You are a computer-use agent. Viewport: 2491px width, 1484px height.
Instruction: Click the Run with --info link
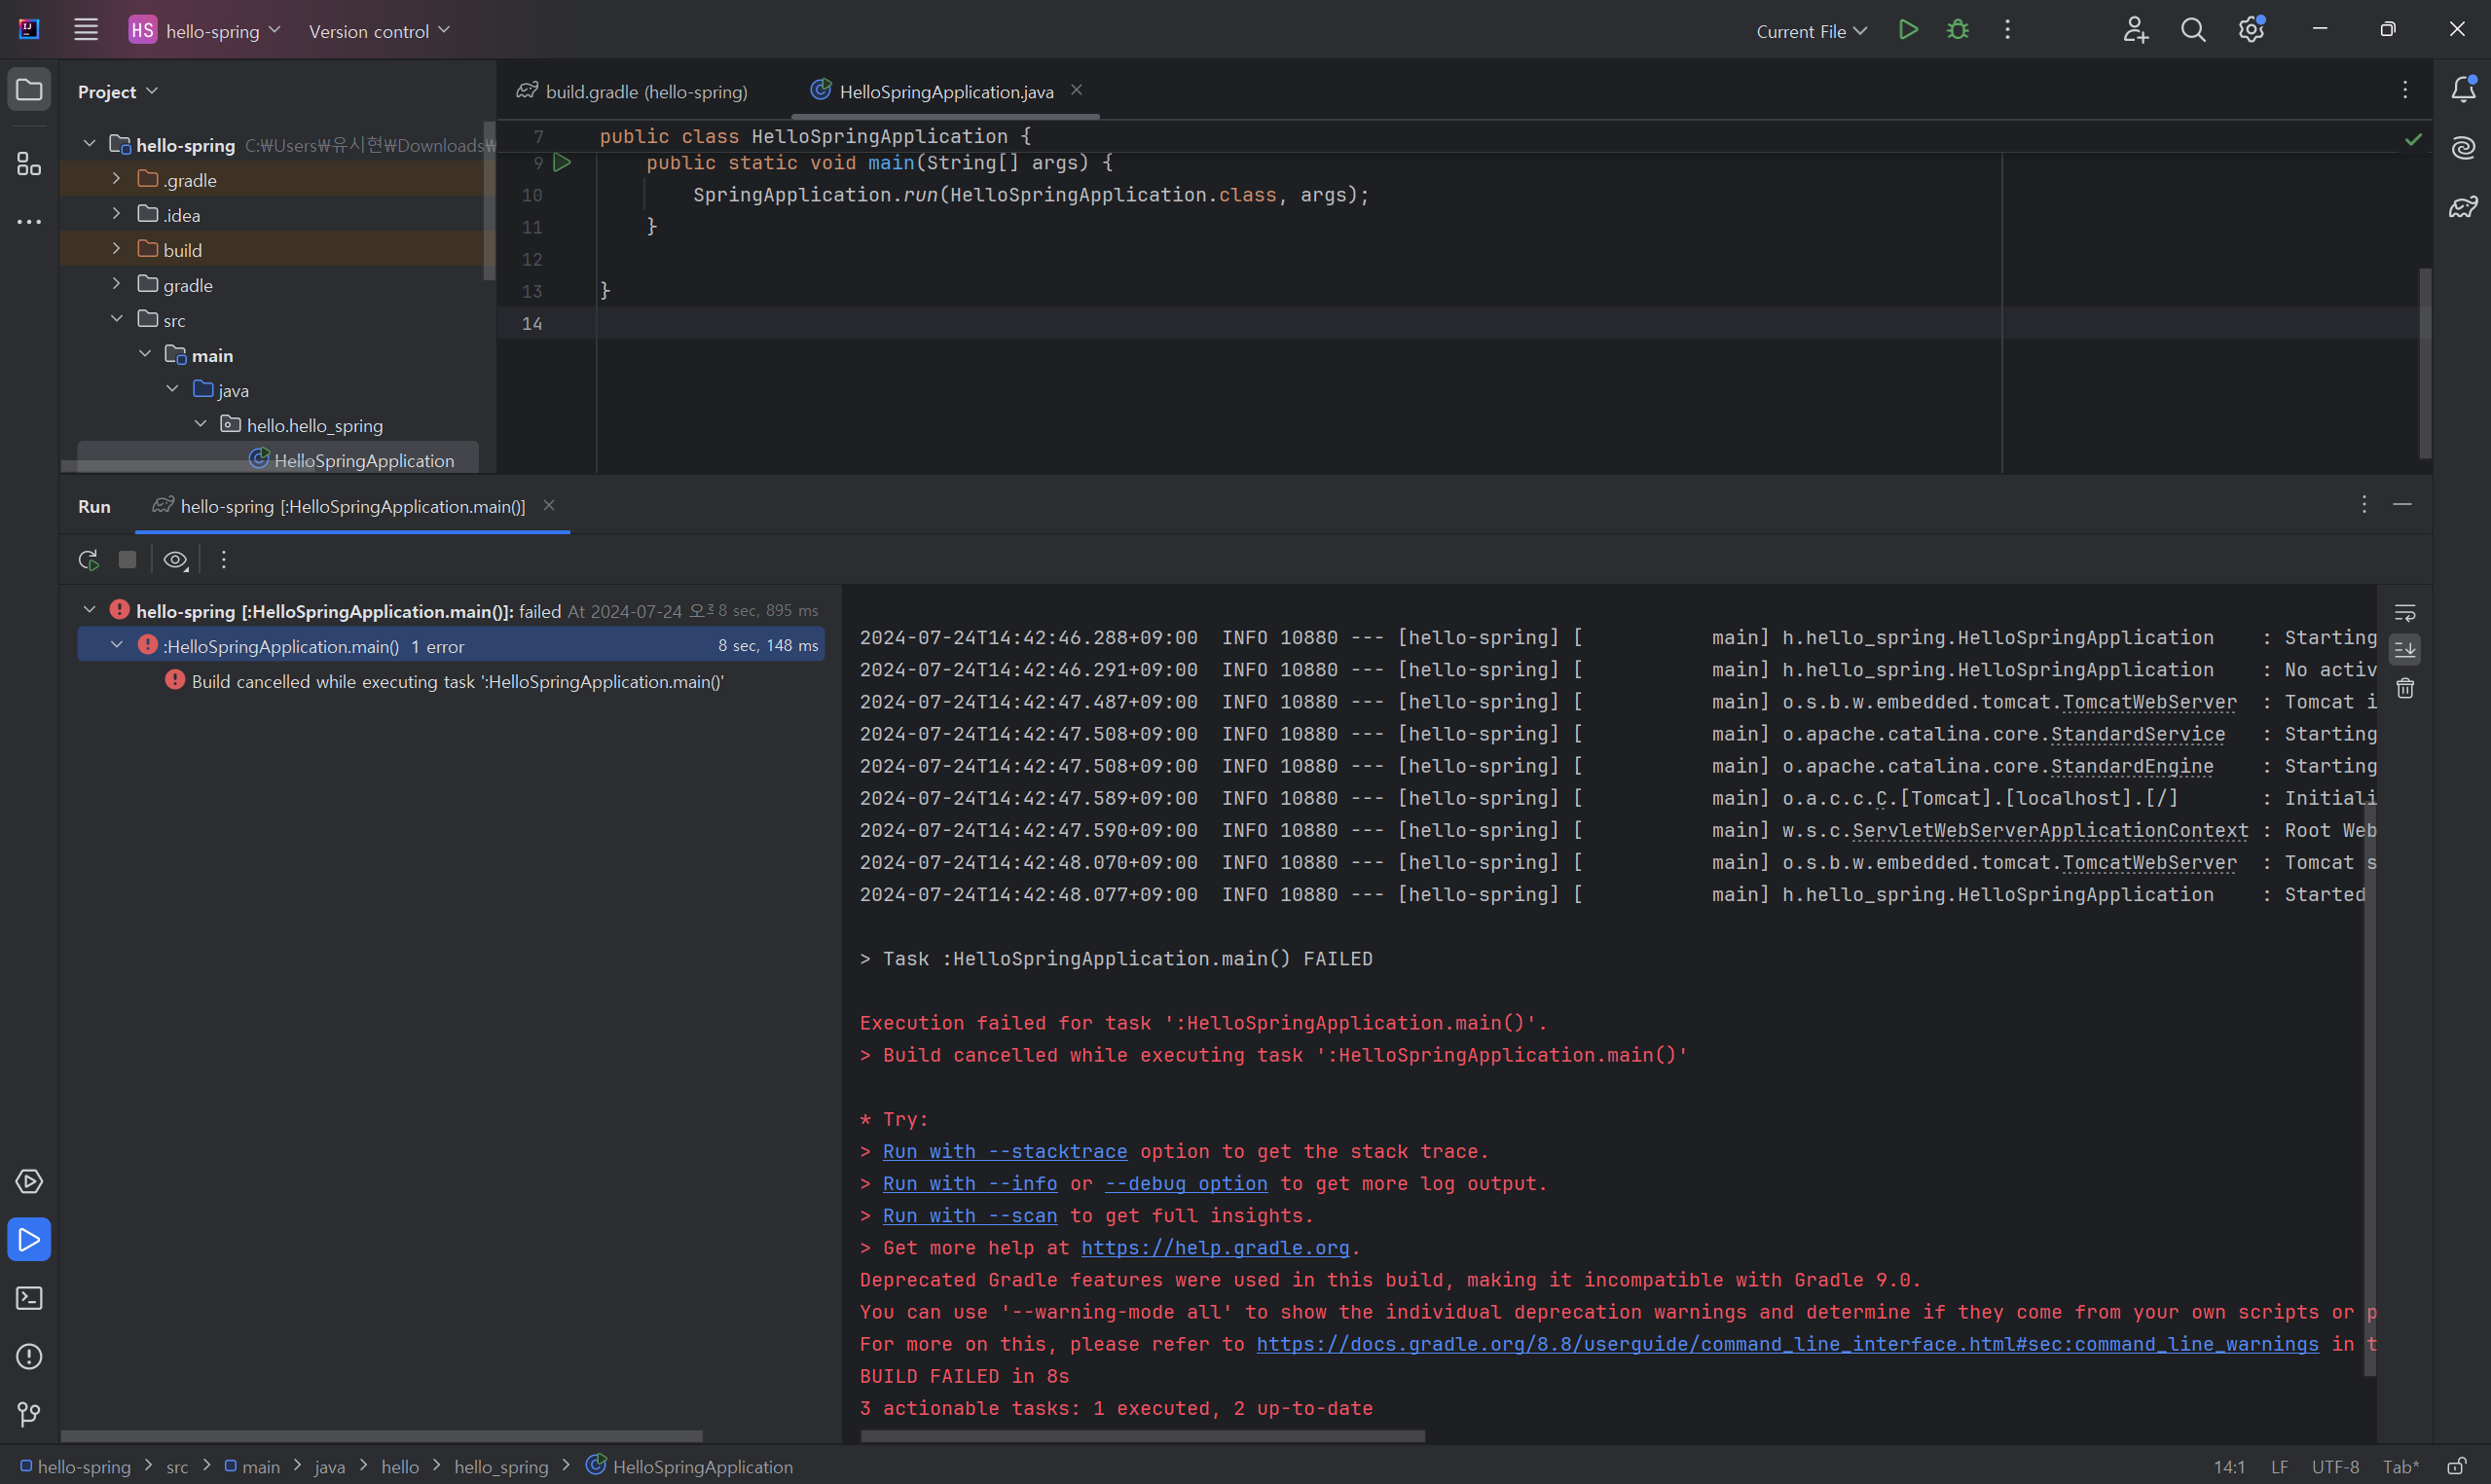click(969, 1184)
